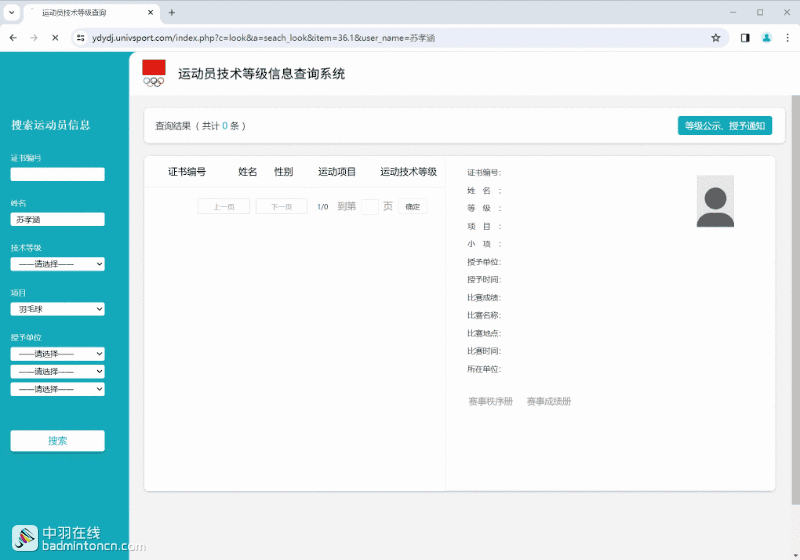Open the second 授予单位 dropdown
This screenshot has width=800, height=560.
point(58,371)
